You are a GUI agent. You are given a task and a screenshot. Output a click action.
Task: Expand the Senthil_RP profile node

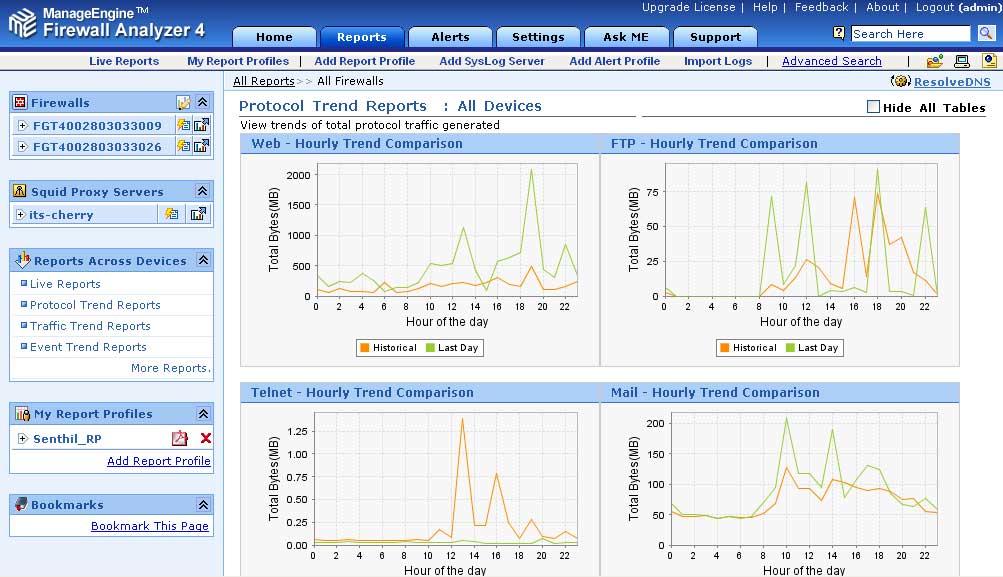tap(22, 439)
